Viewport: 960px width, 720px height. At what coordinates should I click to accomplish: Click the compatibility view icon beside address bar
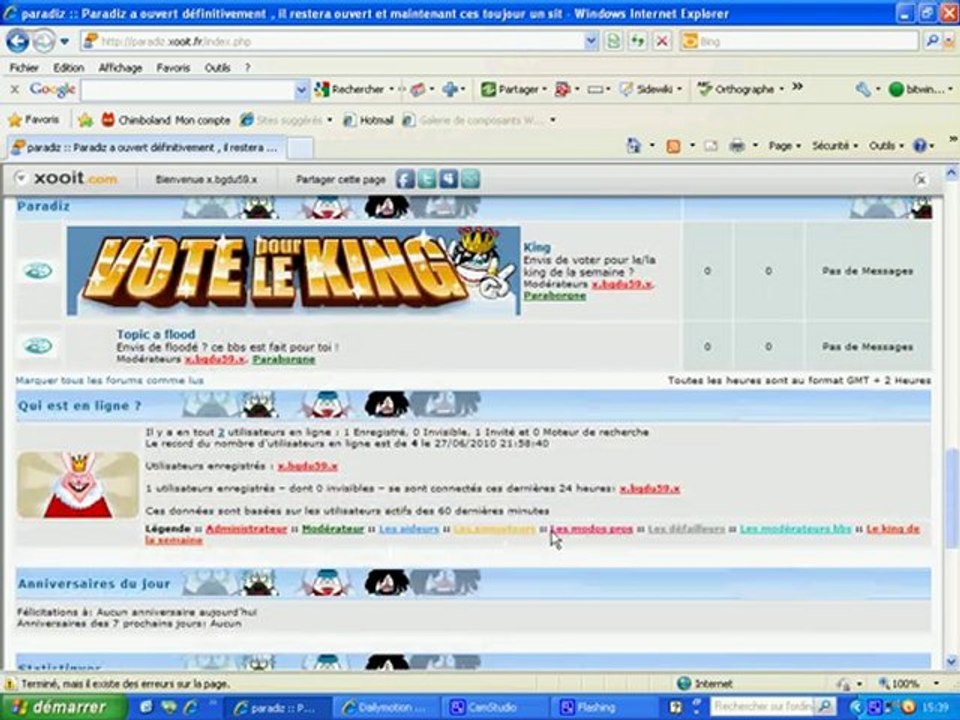[x=613, y=41]
